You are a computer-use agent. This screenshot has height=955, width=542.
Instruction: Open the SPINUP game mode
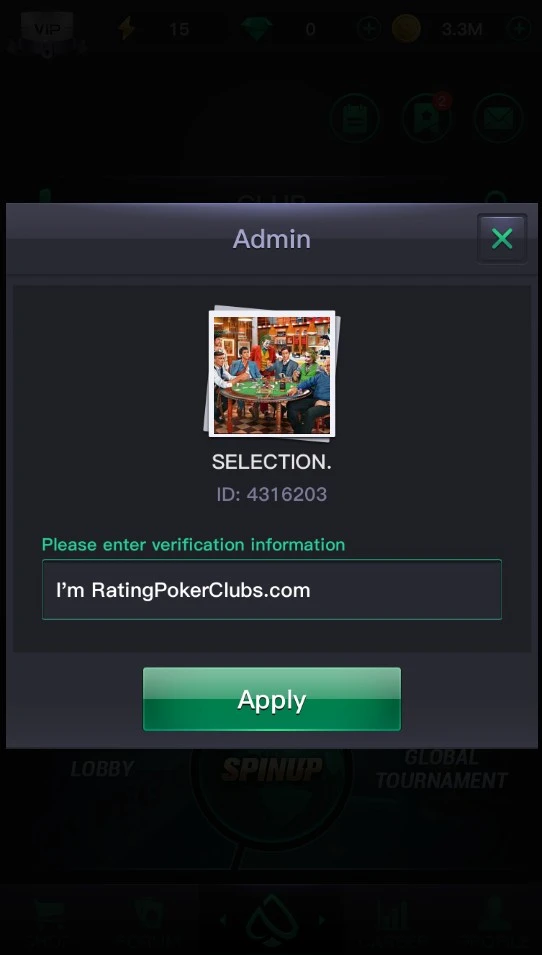point(272,769)
